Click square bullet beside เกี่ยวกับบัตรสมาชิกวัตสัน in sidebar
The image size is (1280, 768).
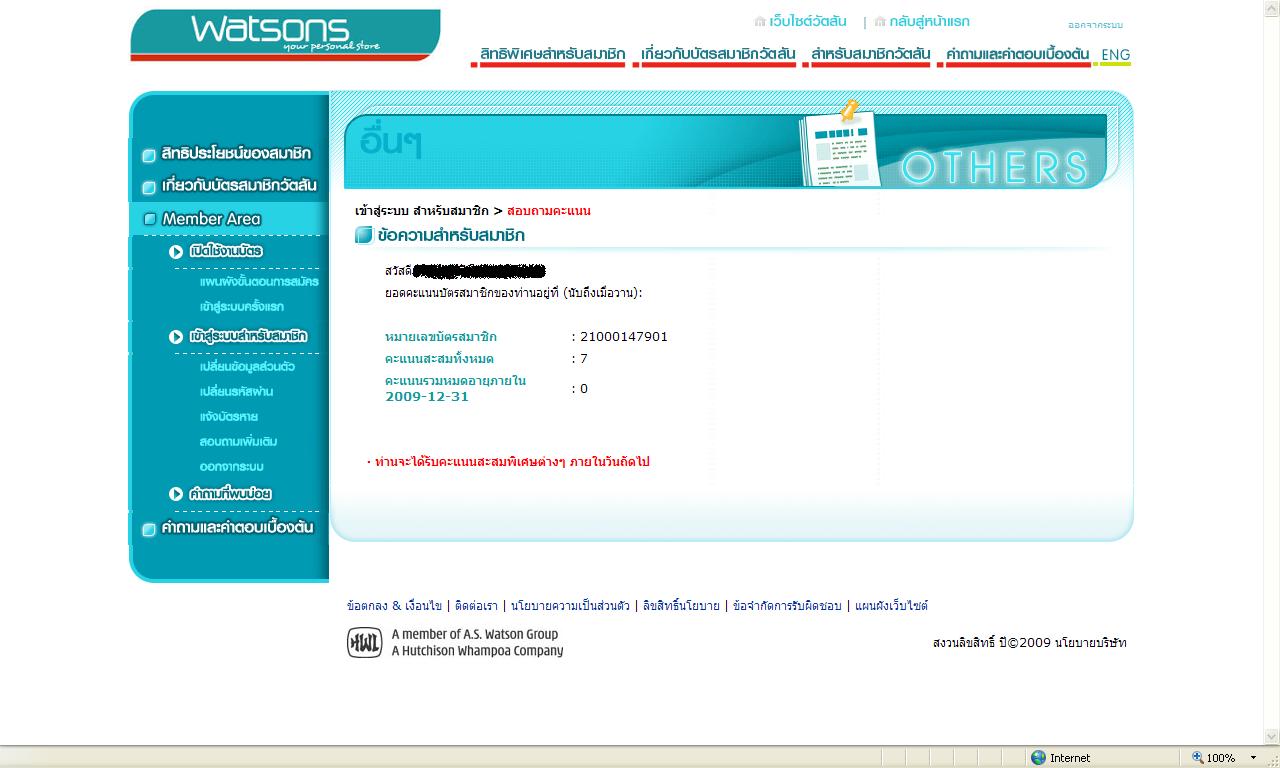point(149,187)
